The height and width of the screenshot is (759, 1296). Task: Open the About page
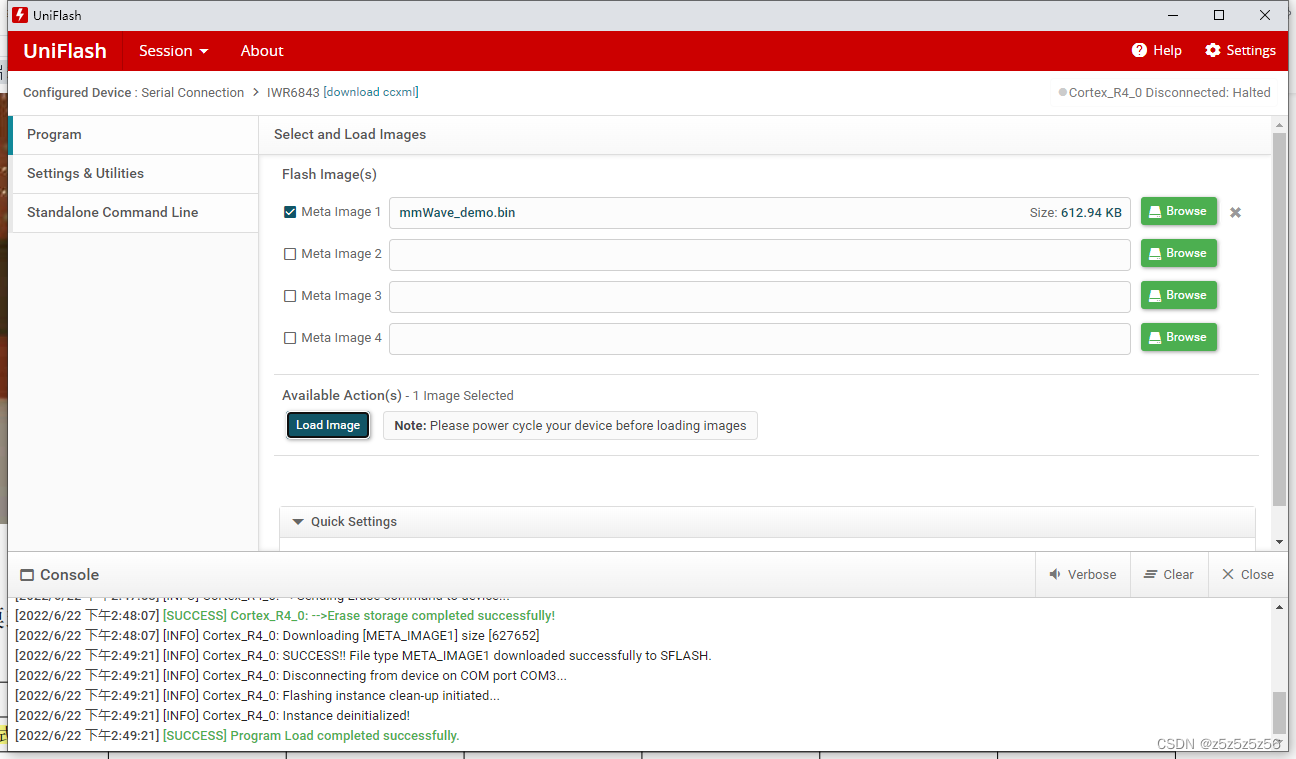(x=262, y=51)
